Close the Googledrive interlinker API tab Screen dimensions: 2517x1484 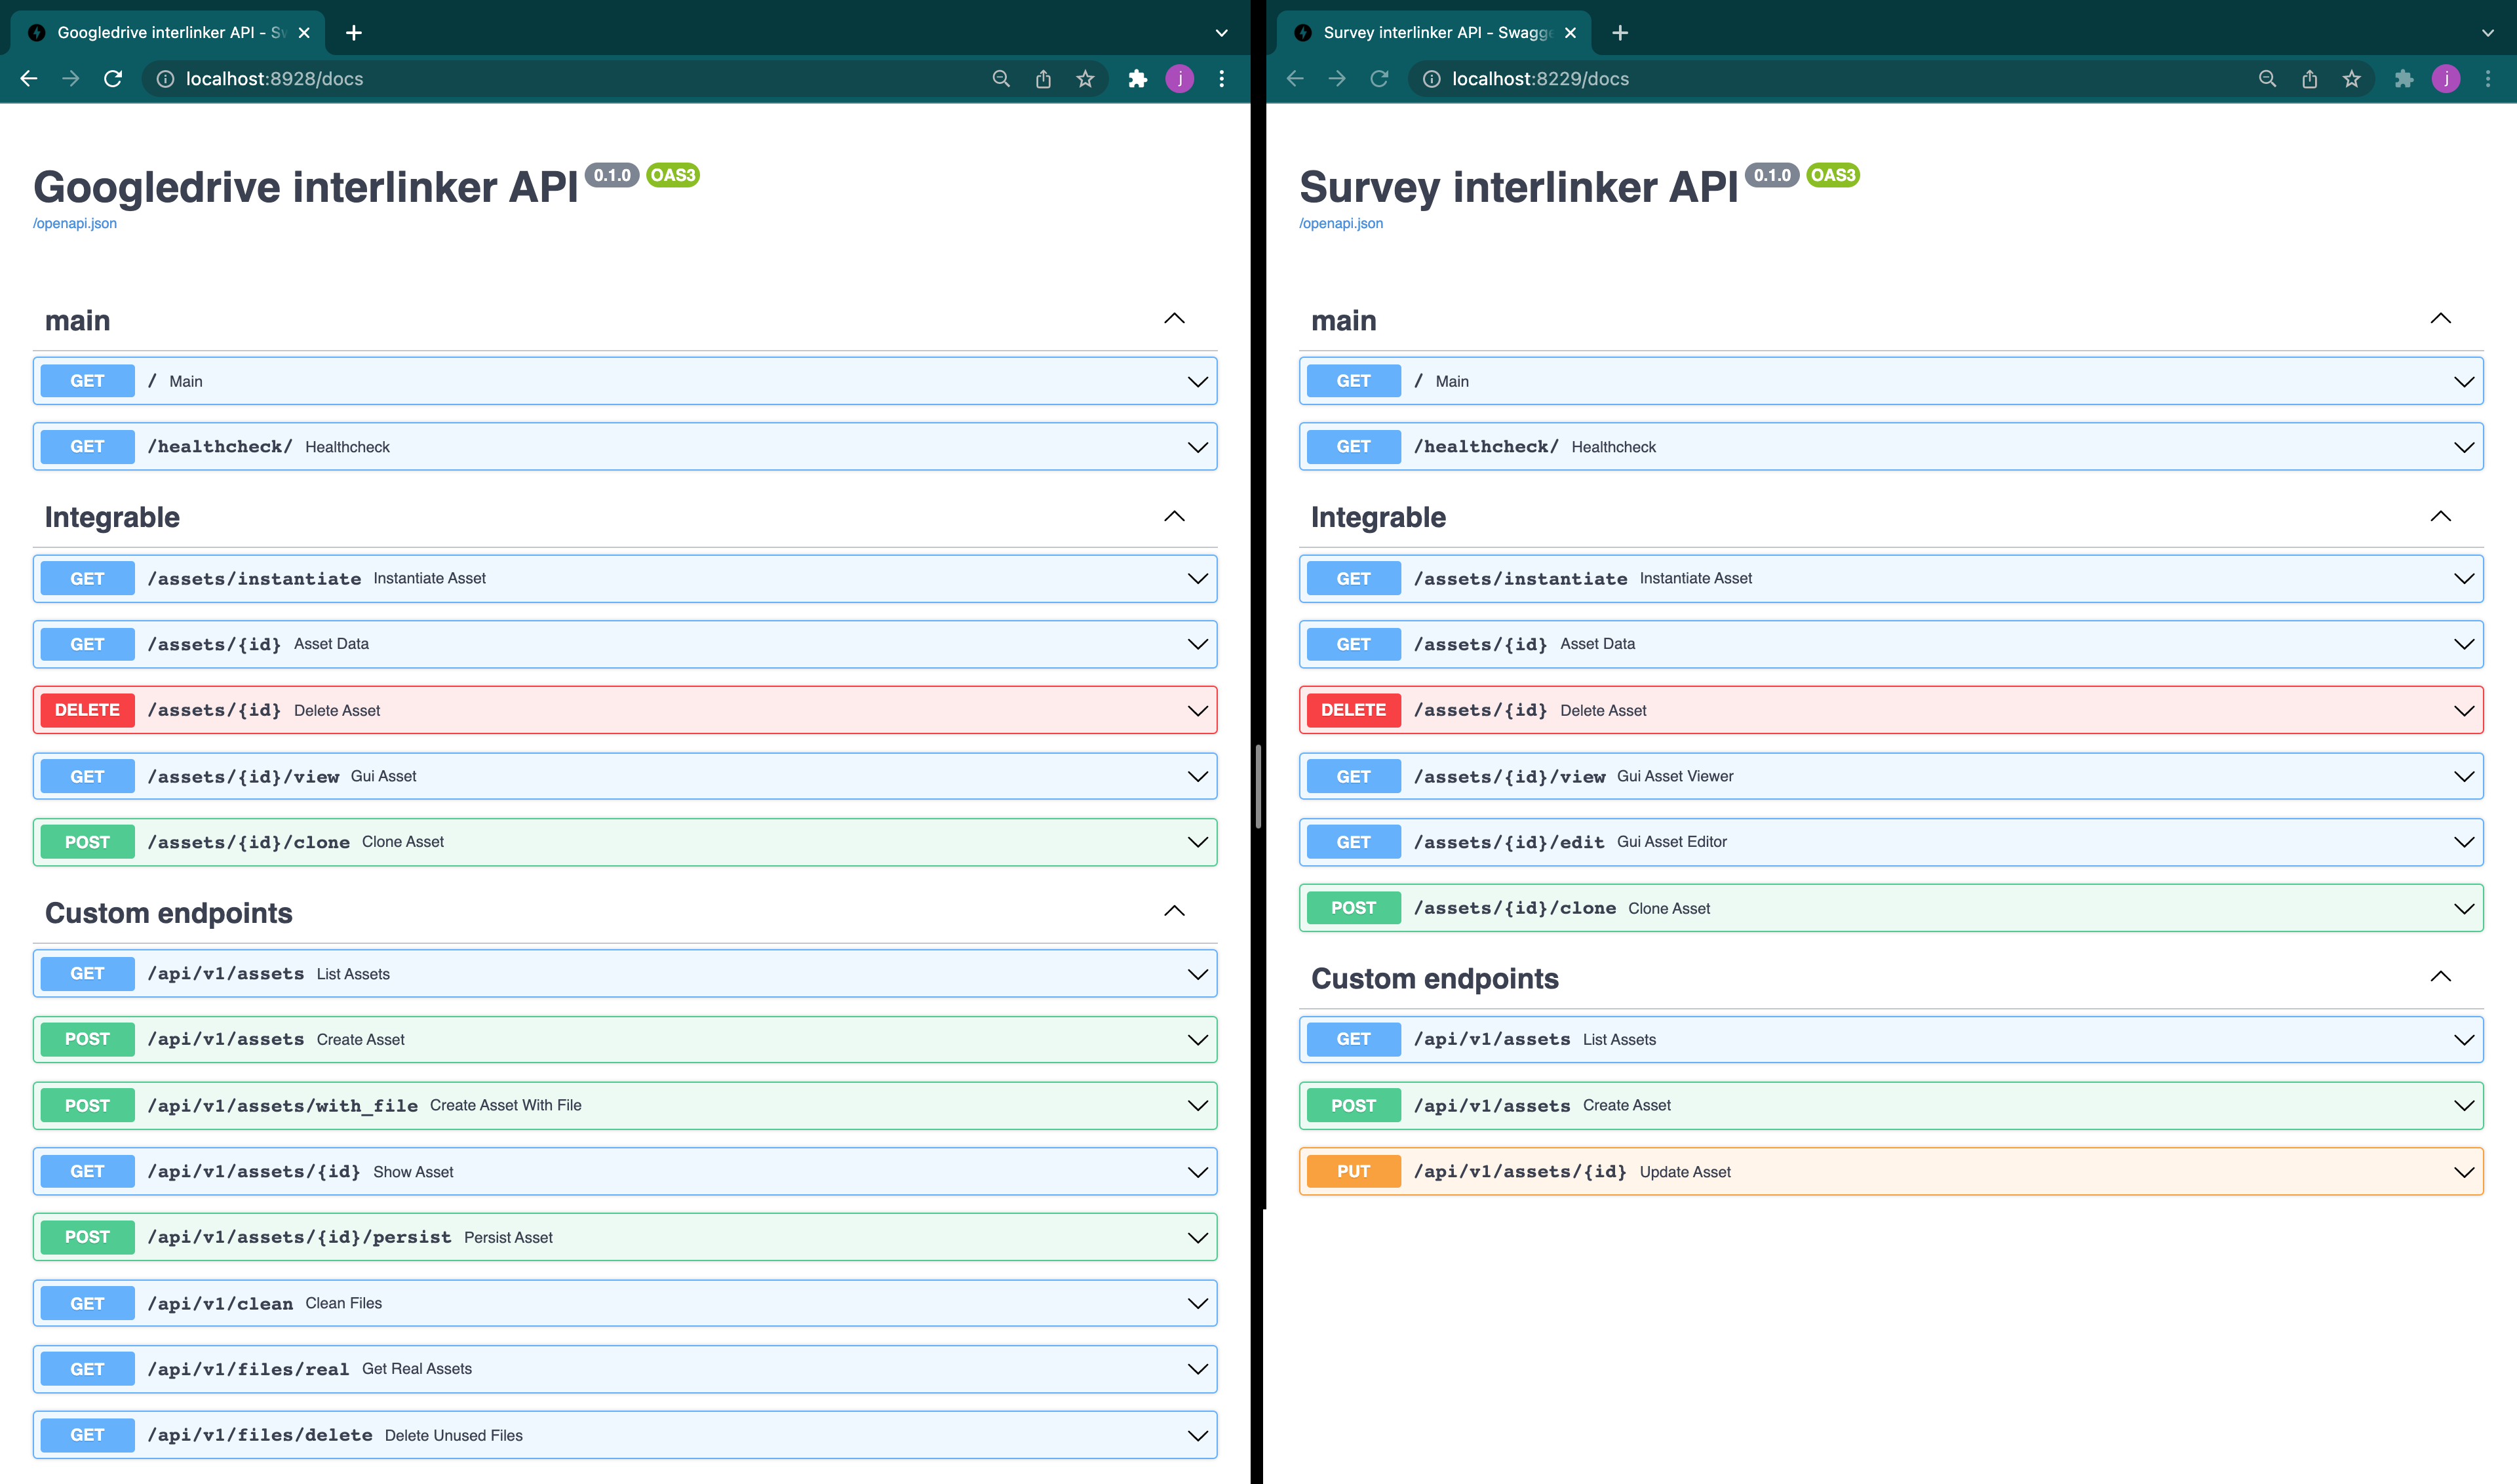pos(304,33)
